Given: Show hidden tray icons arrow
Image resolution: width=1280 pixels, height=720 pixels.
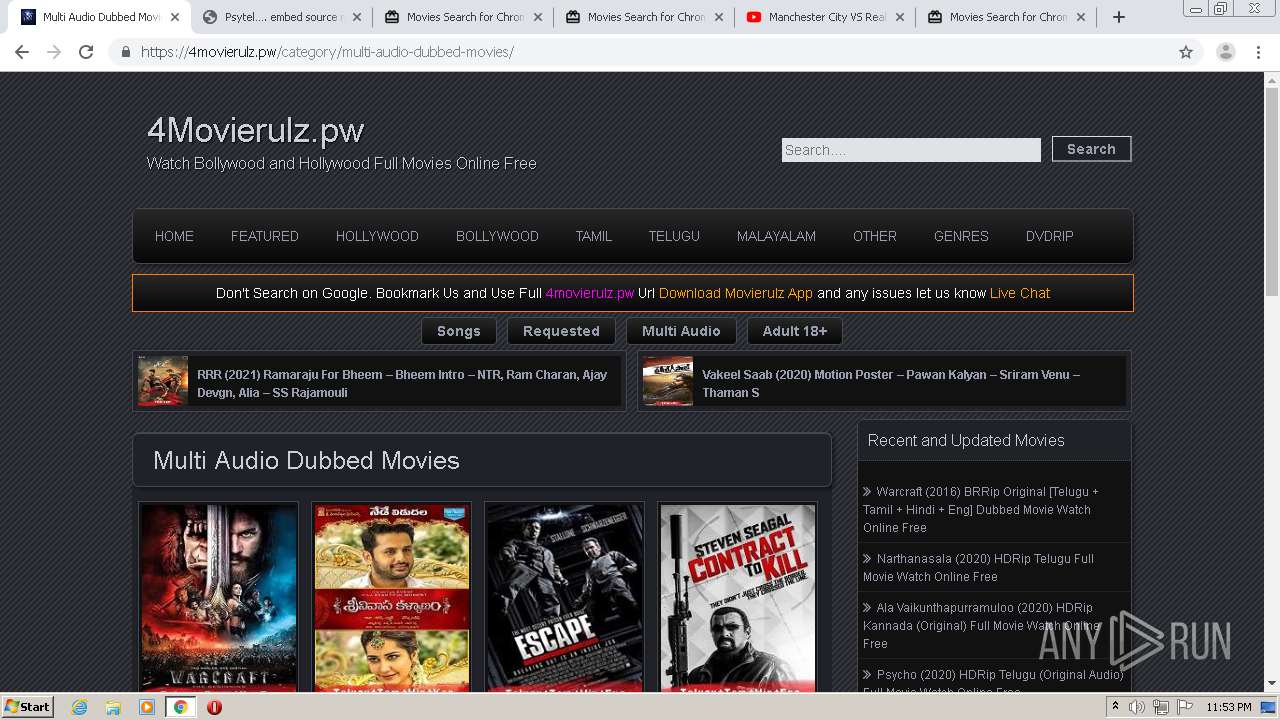Looking at the screenshot, I should click(1115, 707).
